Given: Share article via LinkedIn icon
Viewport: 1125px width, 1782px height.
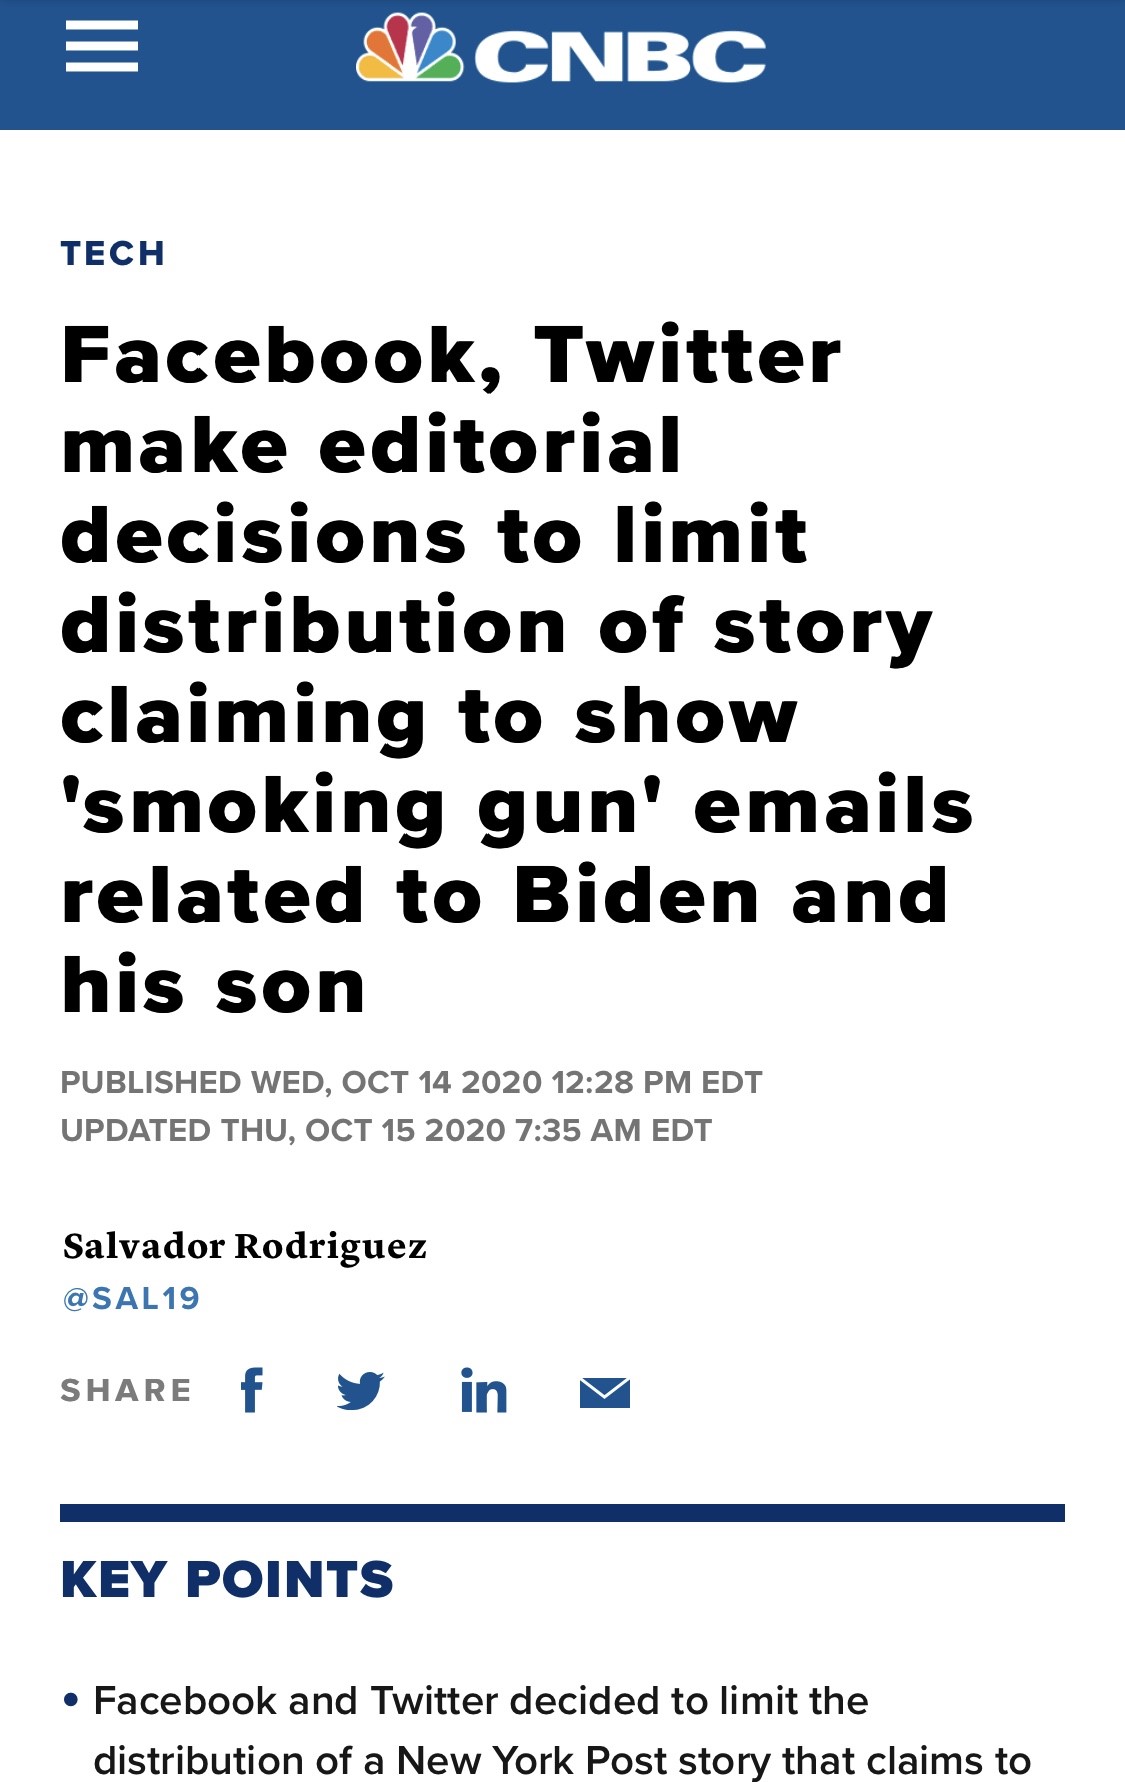Looking at the screenshot, I should point(483,1391).
